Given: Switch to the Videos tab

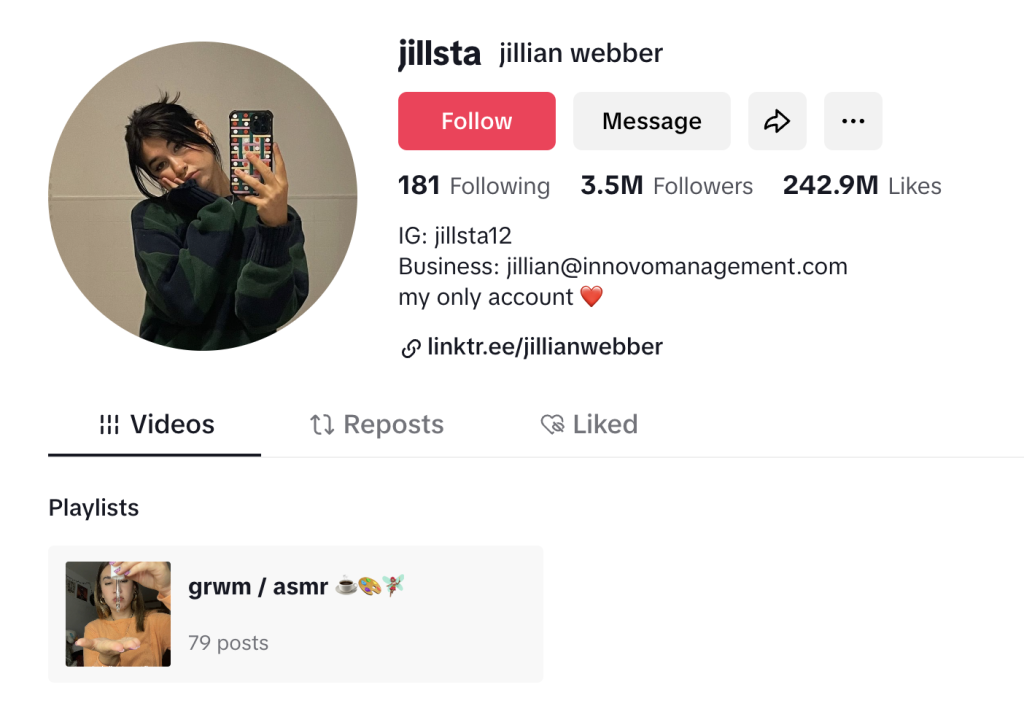Looking at the screenshot, I should point(155,425).
